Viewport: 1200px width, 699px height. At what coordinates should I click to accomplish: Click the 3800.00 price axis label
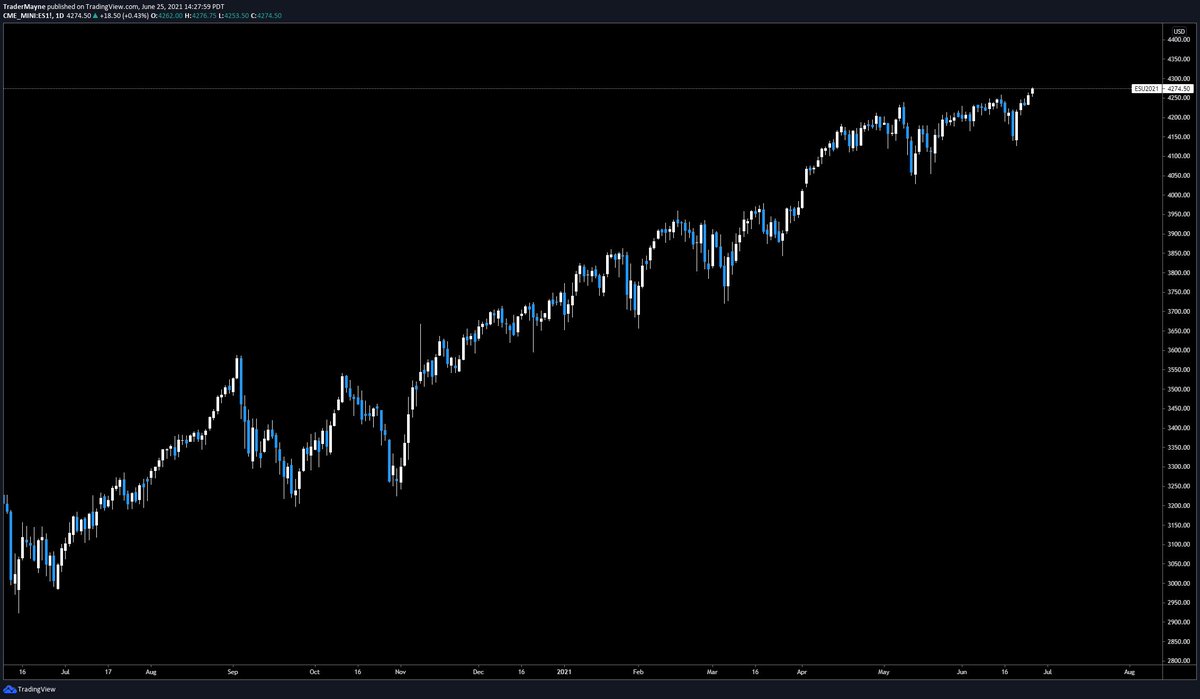[x=1178, y=273]
